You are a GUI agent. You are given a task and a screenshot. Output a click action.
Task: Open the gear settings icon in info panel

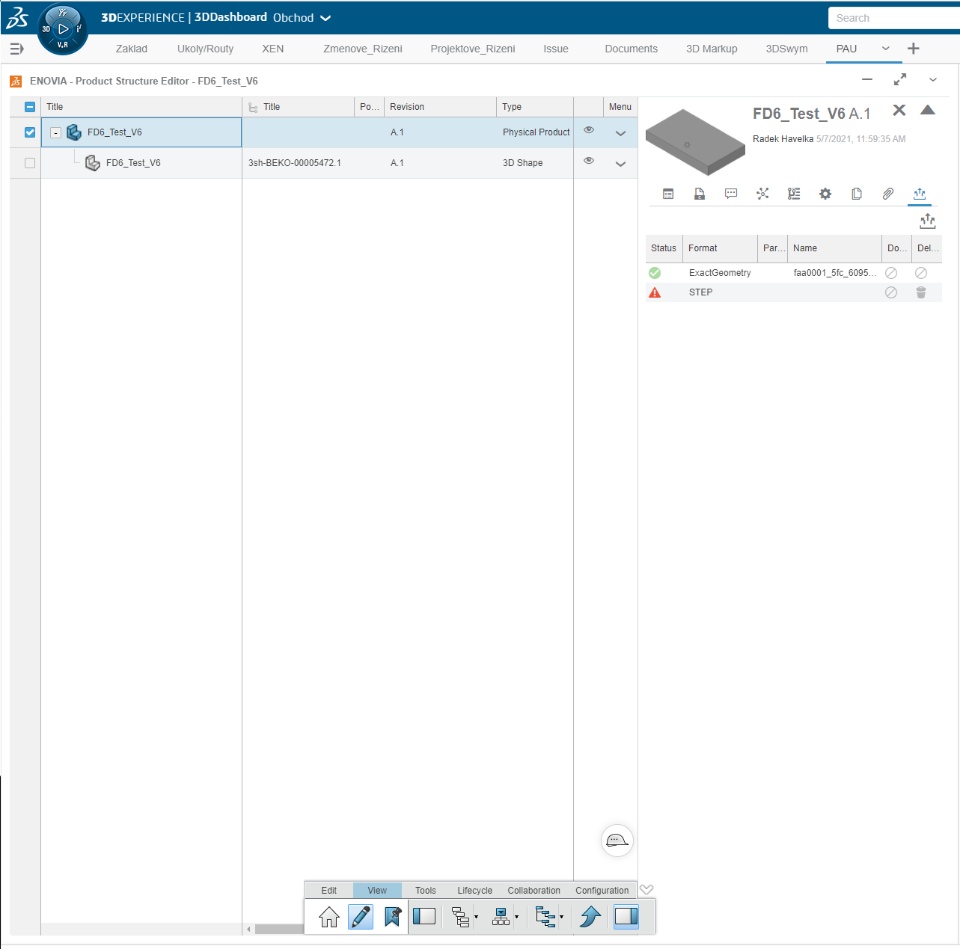pyautogui.click(x=825, y=194)
